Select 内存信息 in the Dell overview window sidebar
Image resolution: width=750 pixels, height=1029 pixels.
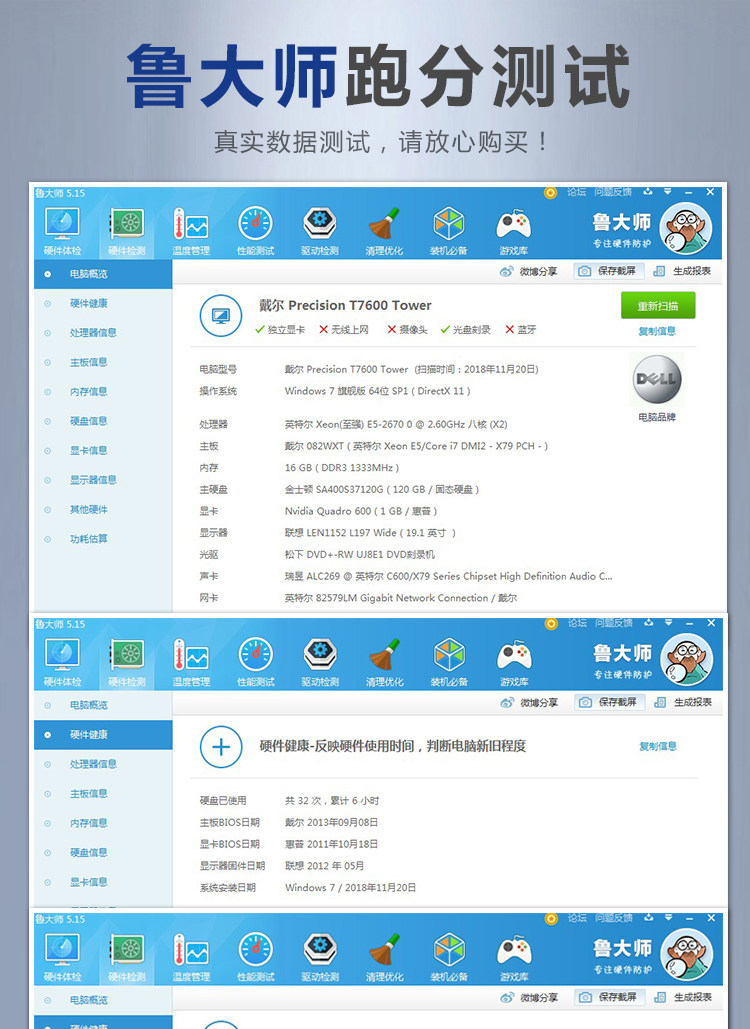pos(103,392)
